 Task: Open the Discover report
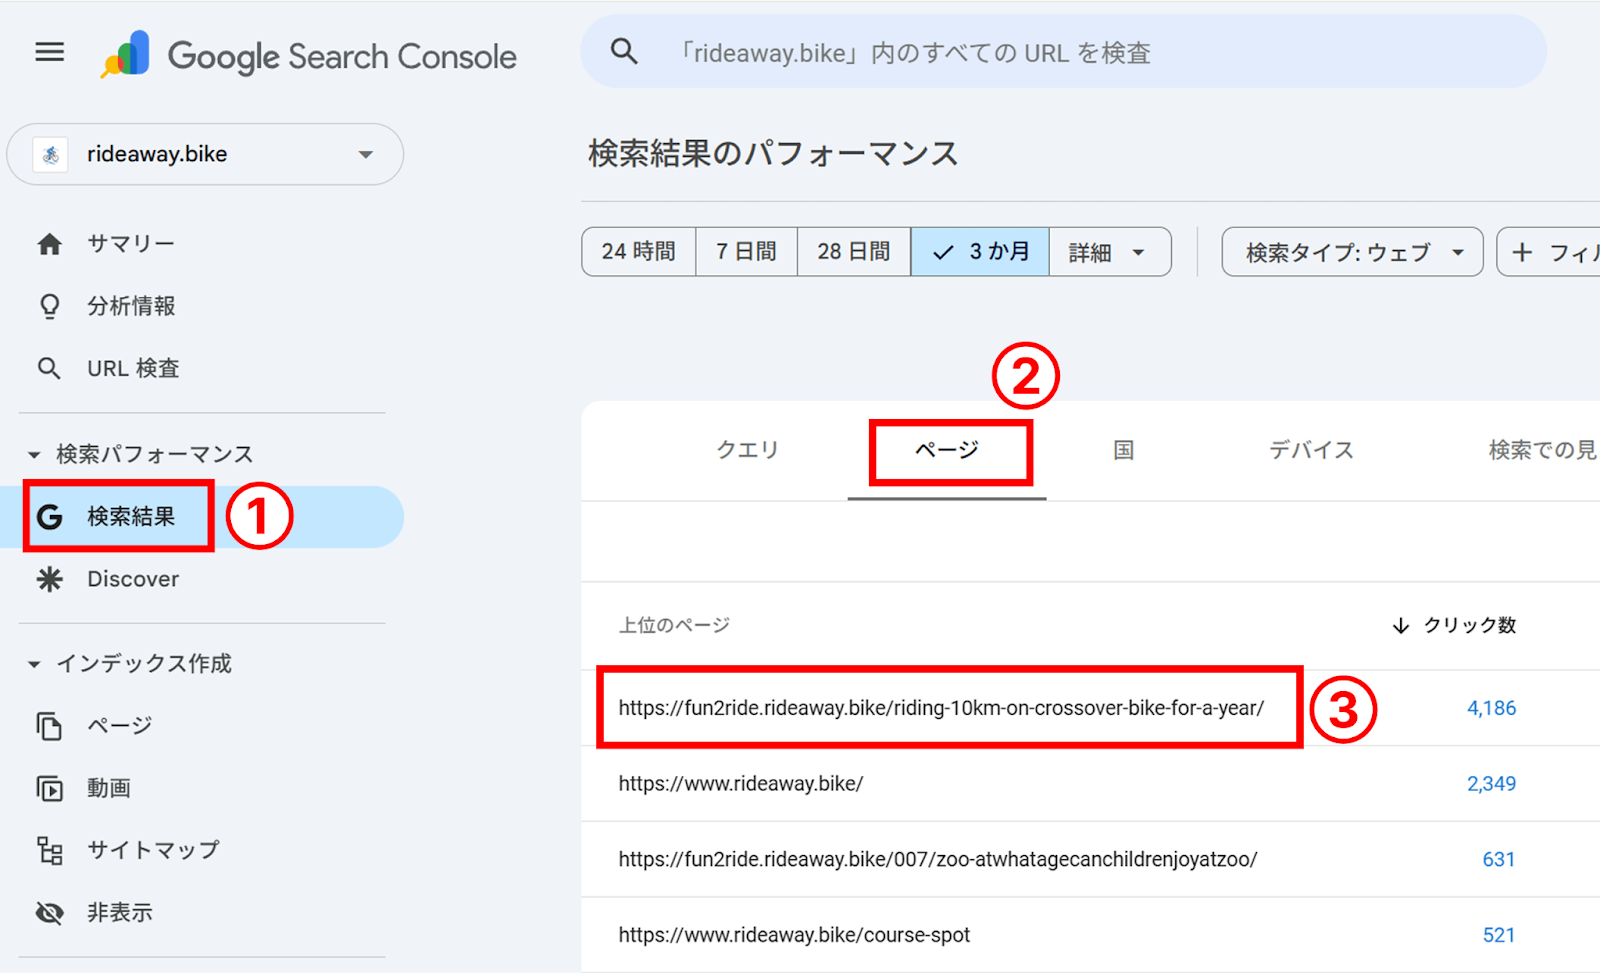coord(132,578)
